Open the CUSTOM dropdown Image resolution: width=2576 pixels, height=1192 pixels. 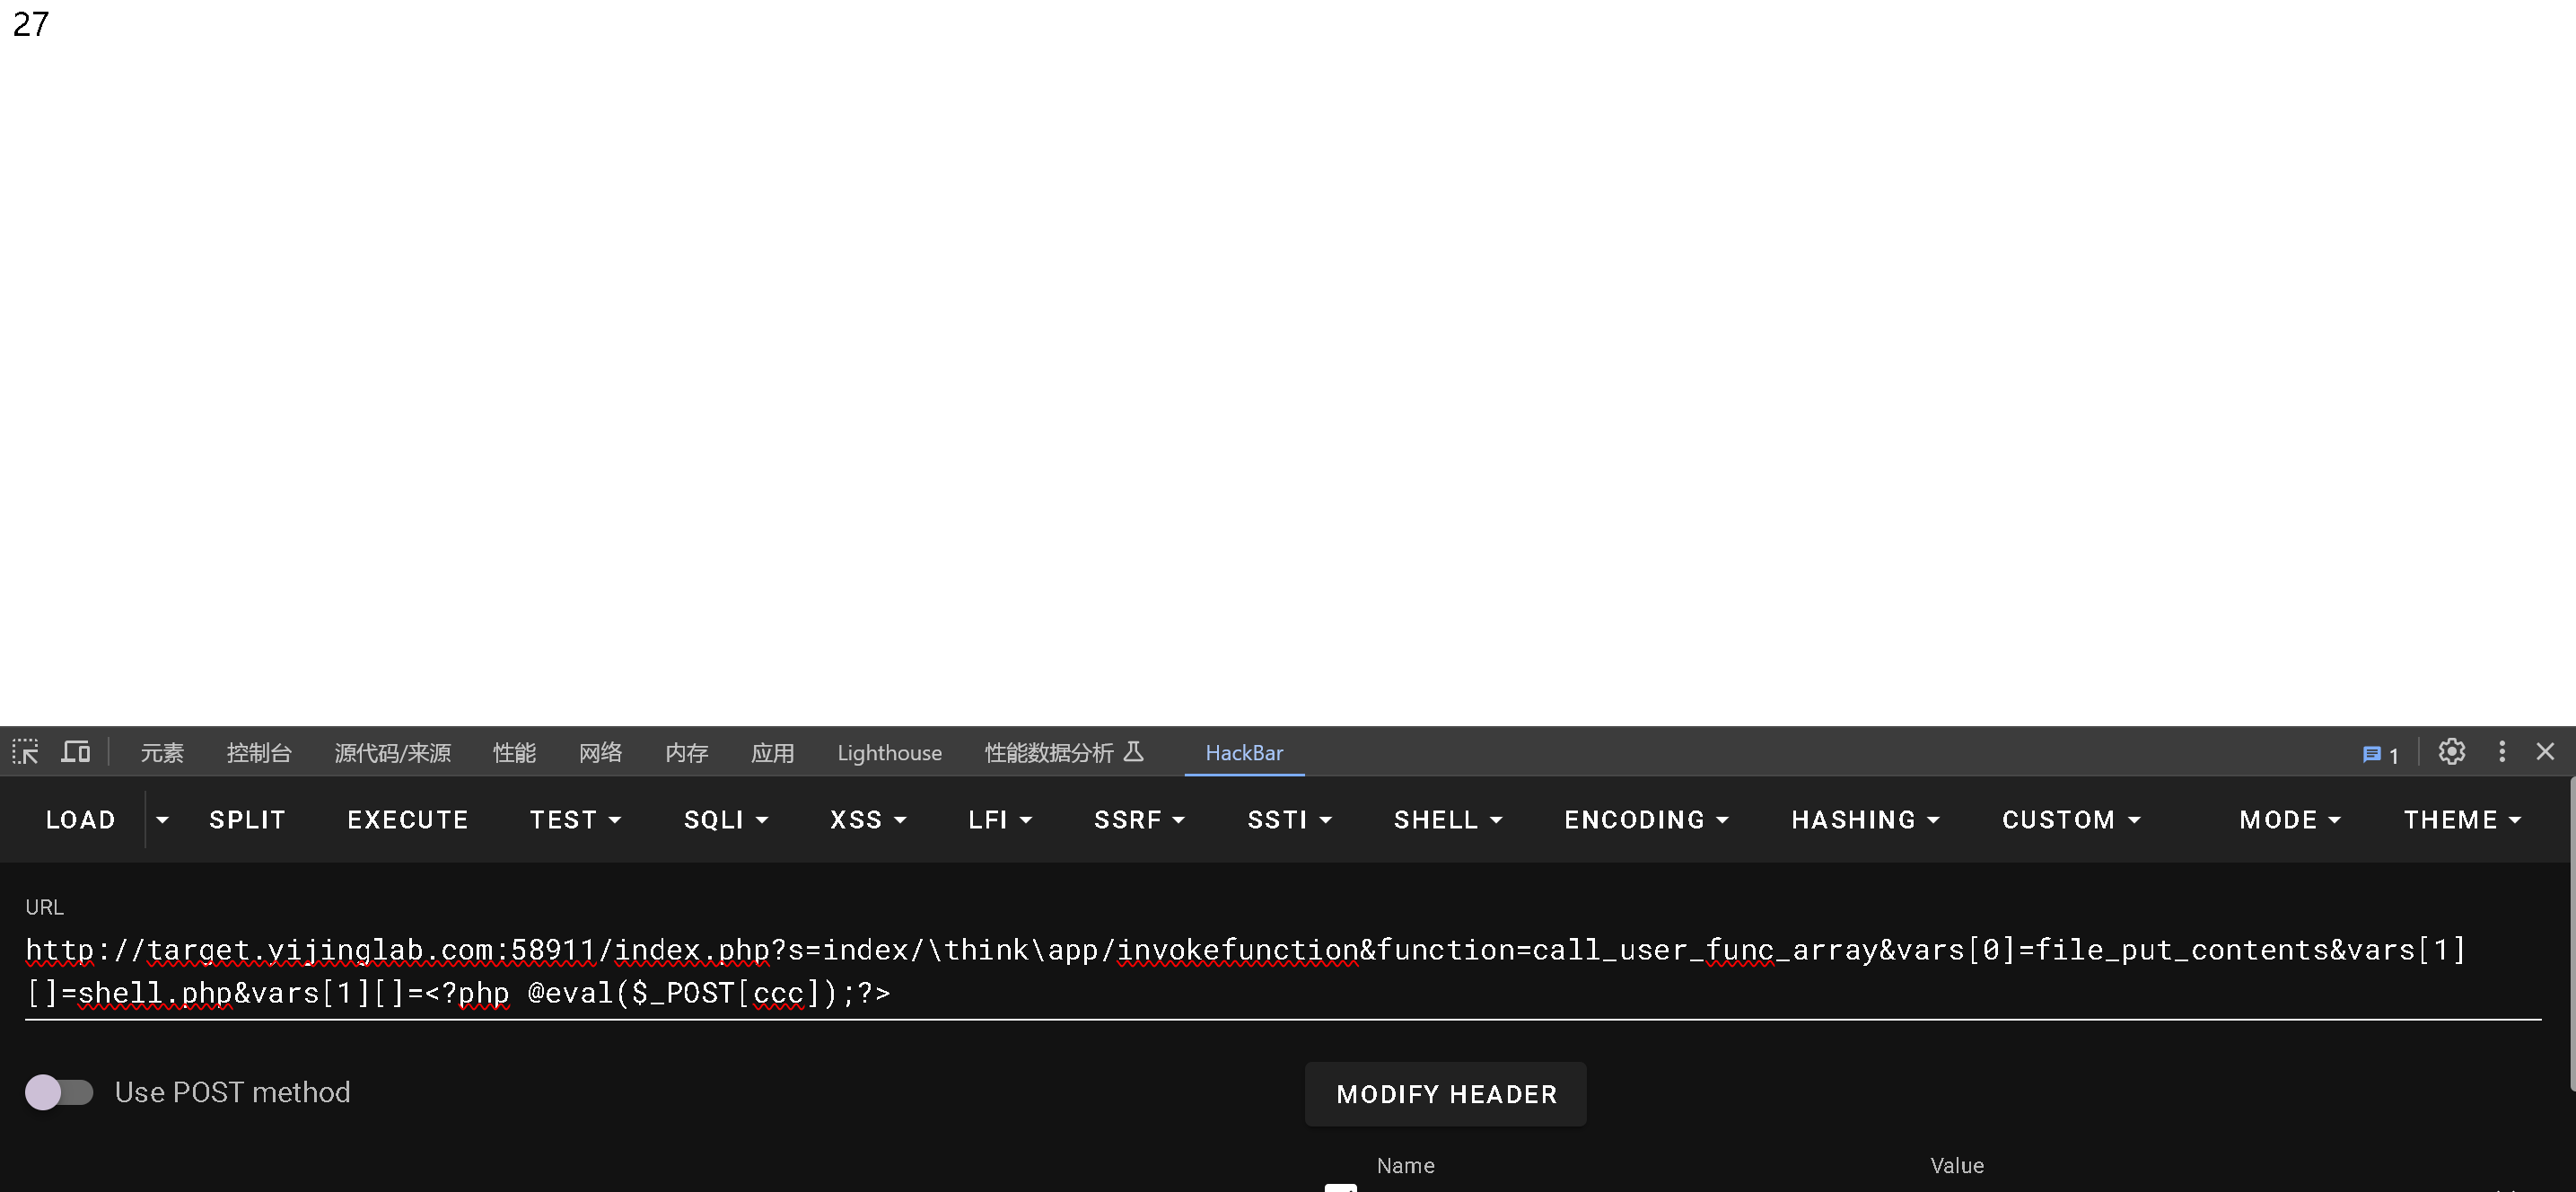click(2071, 820)
